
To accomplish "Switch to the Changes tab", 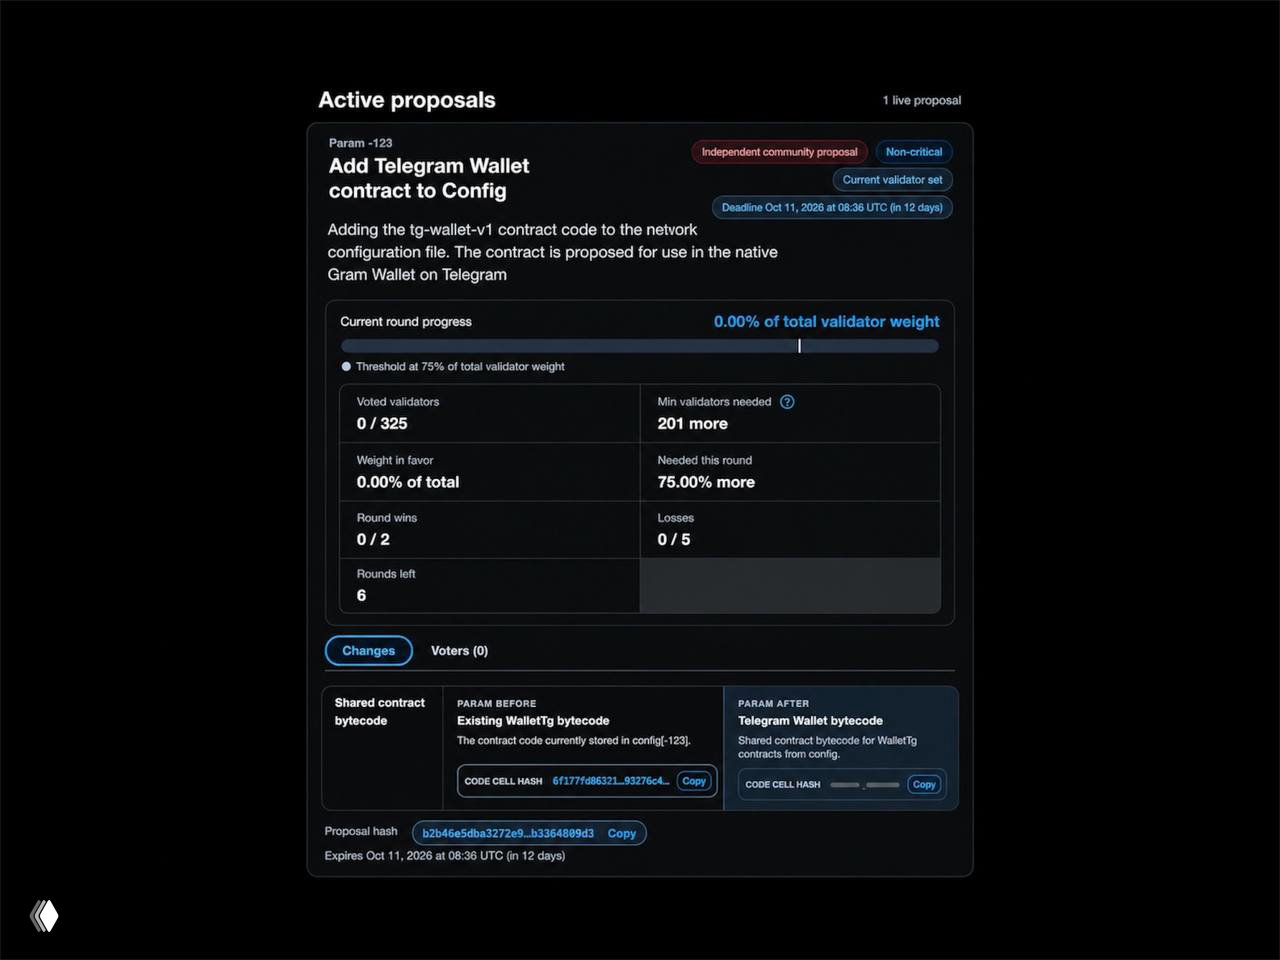I will 369,651.
